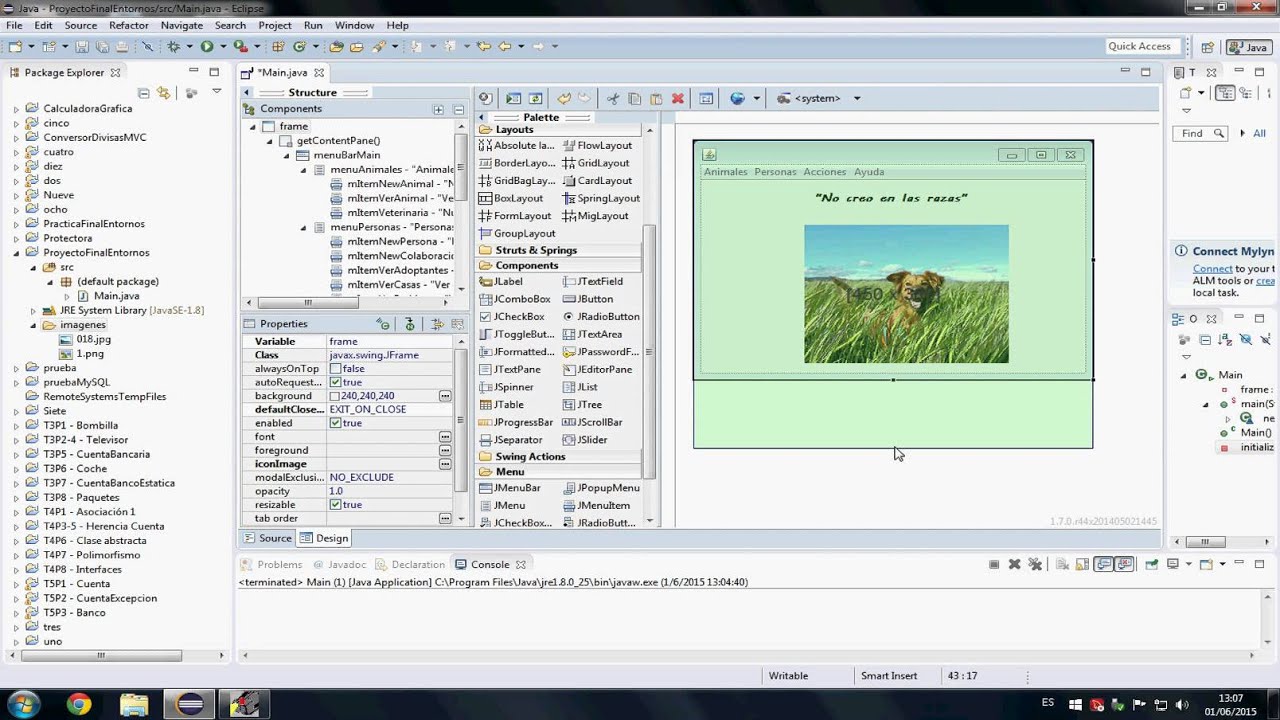
Task: Select JRadioButton in the Palette
Action: [x=601, y=317]
